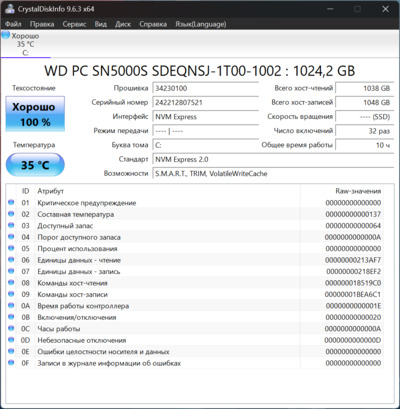400x409 pixels.
Task: Click status orb next to Составная температура
Action: point(11,214)
